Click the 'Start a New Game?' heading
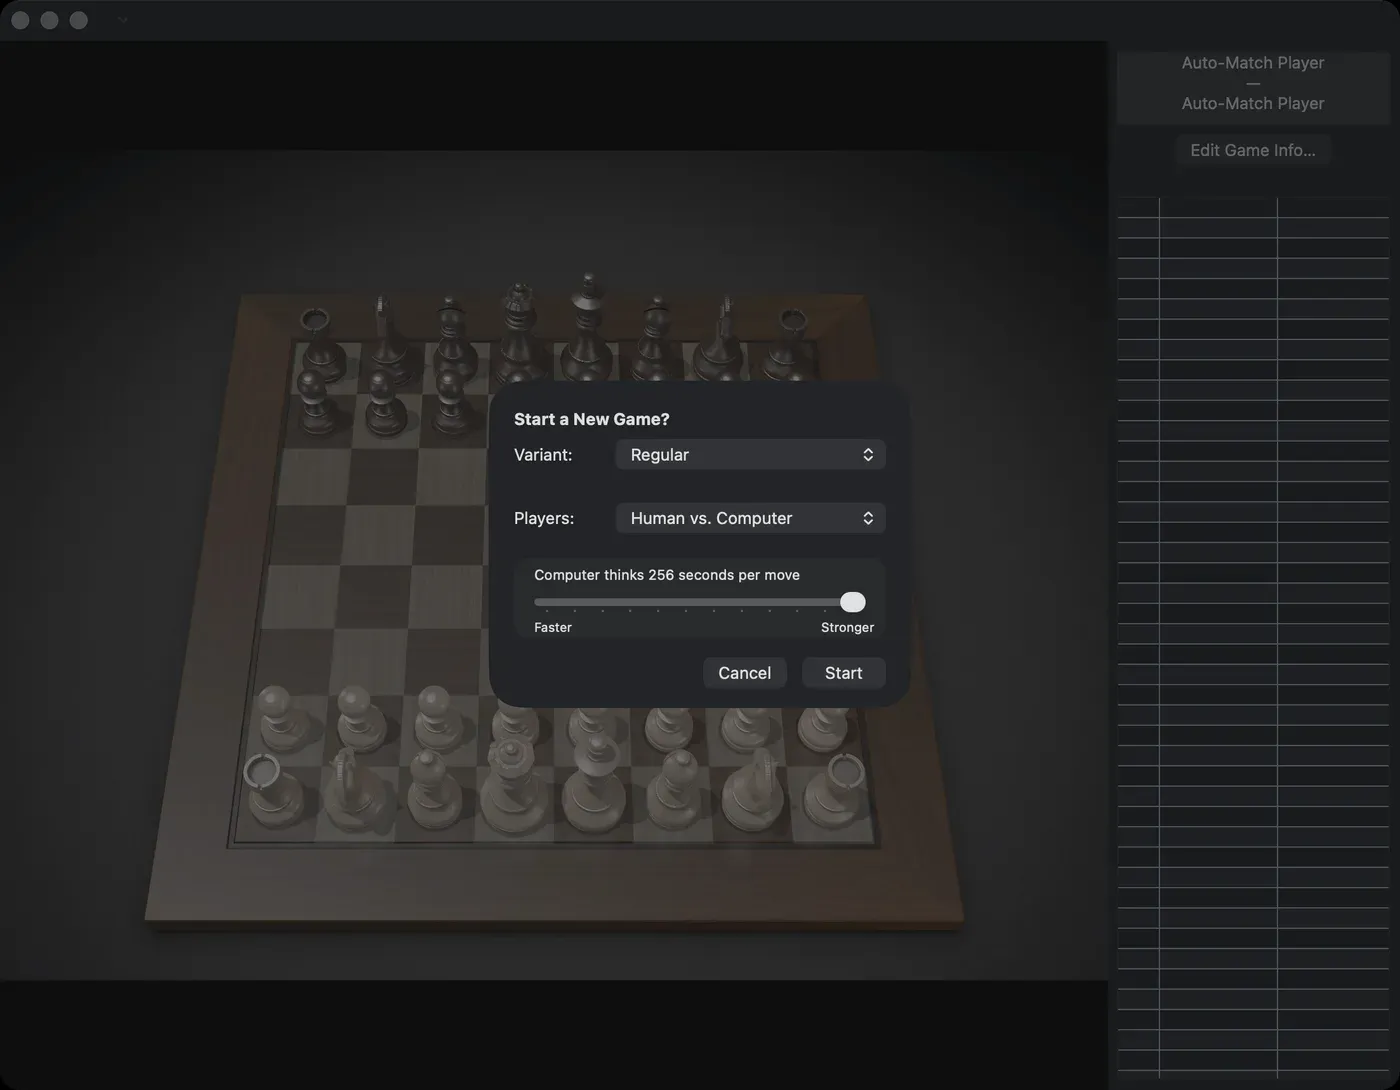The height and width of the screenshot is (1090, 1400). click(592, 419)
